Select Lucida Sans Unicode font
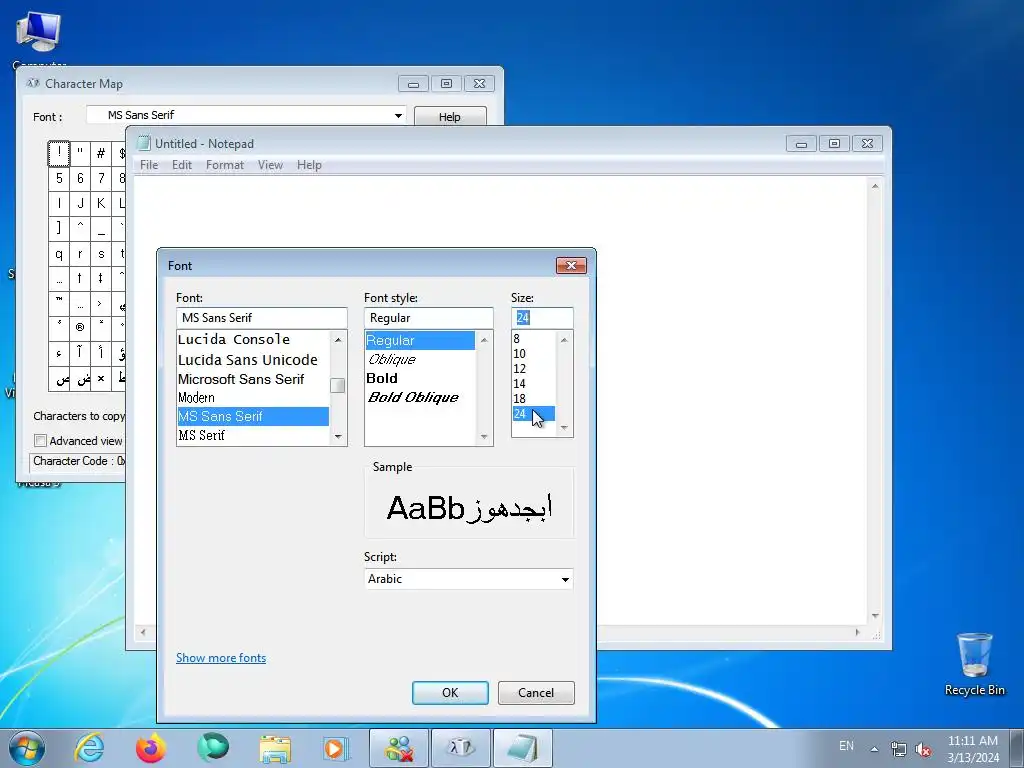Screen dimensions: 1024x768 pyautogui.click(x=253, y=360)
